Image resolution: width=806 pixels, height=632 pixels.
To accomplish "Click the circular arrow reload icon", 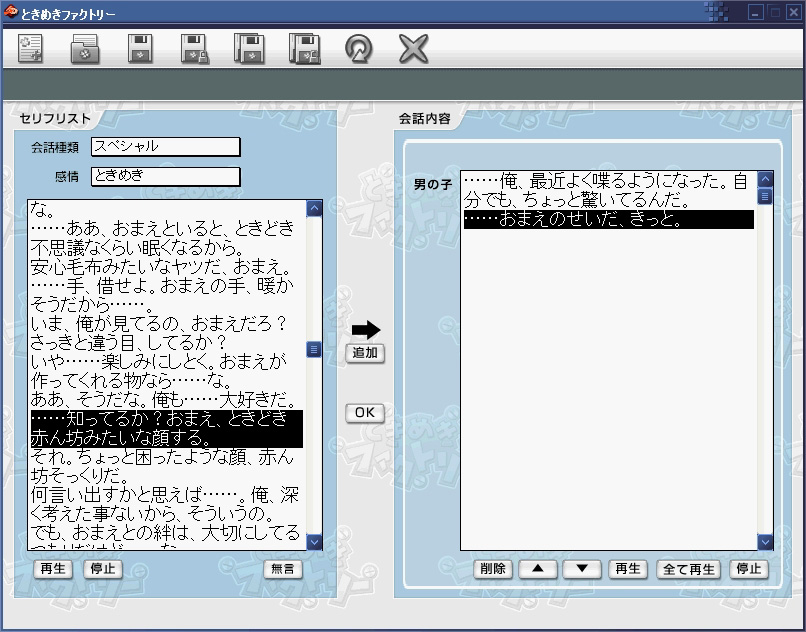I will click(358, 49).
